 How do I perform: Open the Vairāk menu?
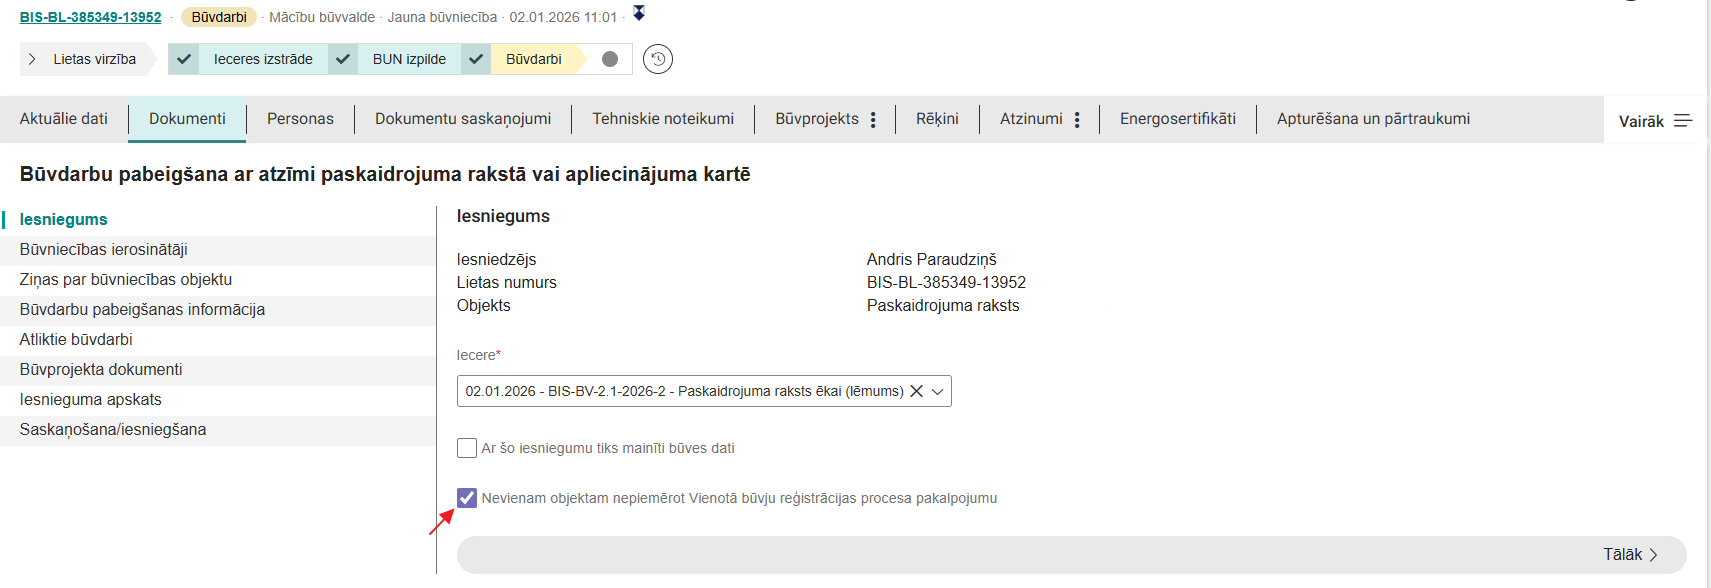point(1654,121)
